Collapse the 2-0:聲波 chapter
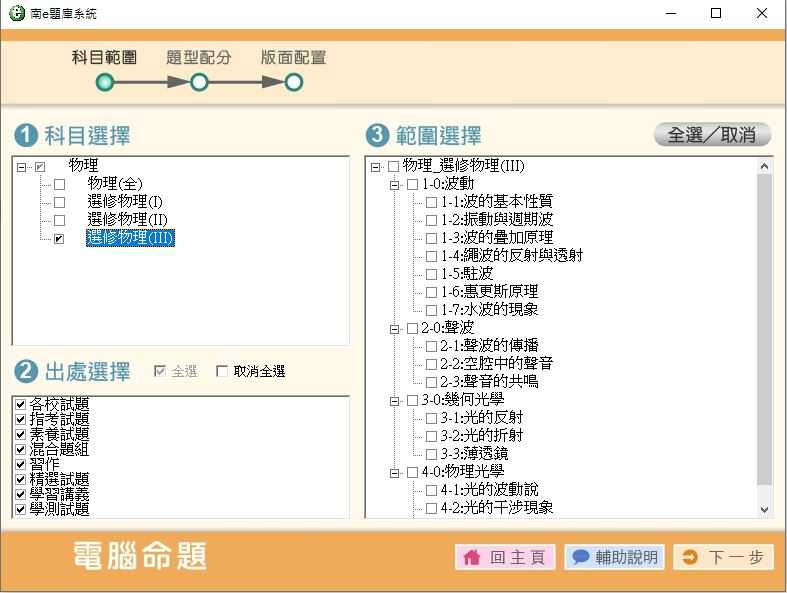 tap(395, 329)
